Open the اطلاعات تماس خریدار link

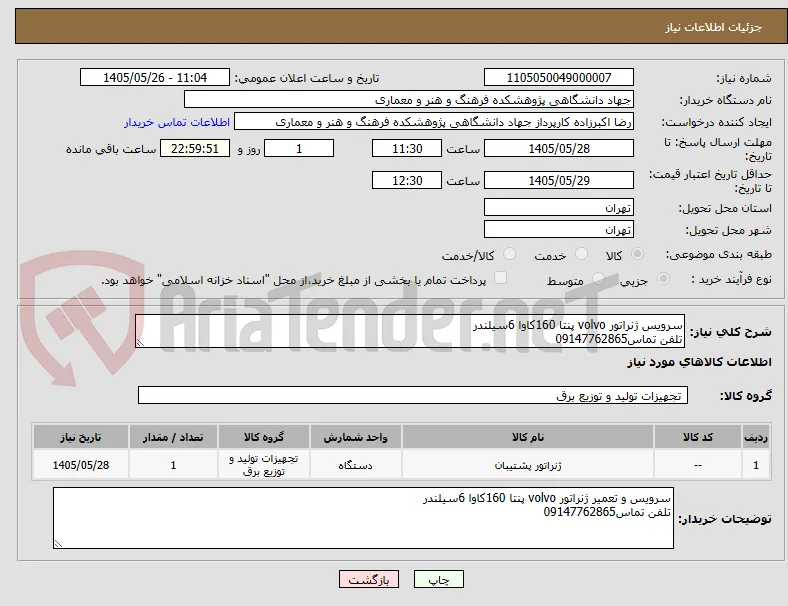177,122
